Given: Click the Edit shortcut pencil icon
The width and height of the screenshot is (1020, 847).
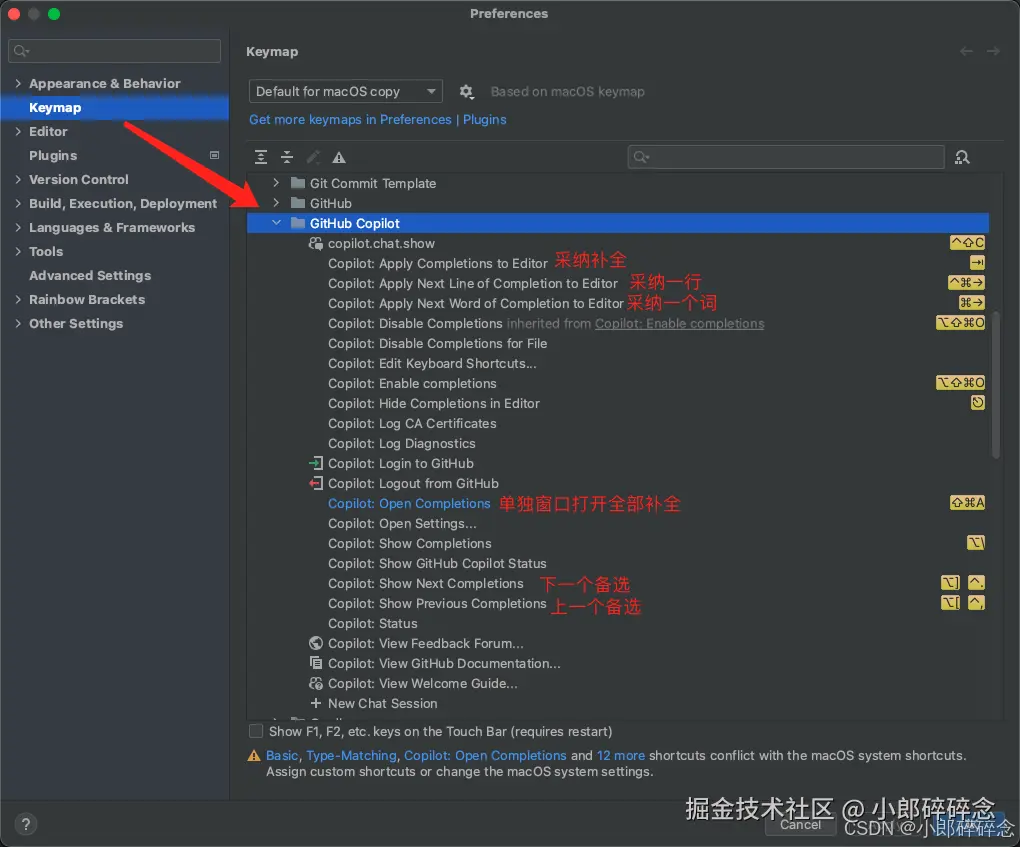Looking at the screenshot, I should [x=313, y=157].
